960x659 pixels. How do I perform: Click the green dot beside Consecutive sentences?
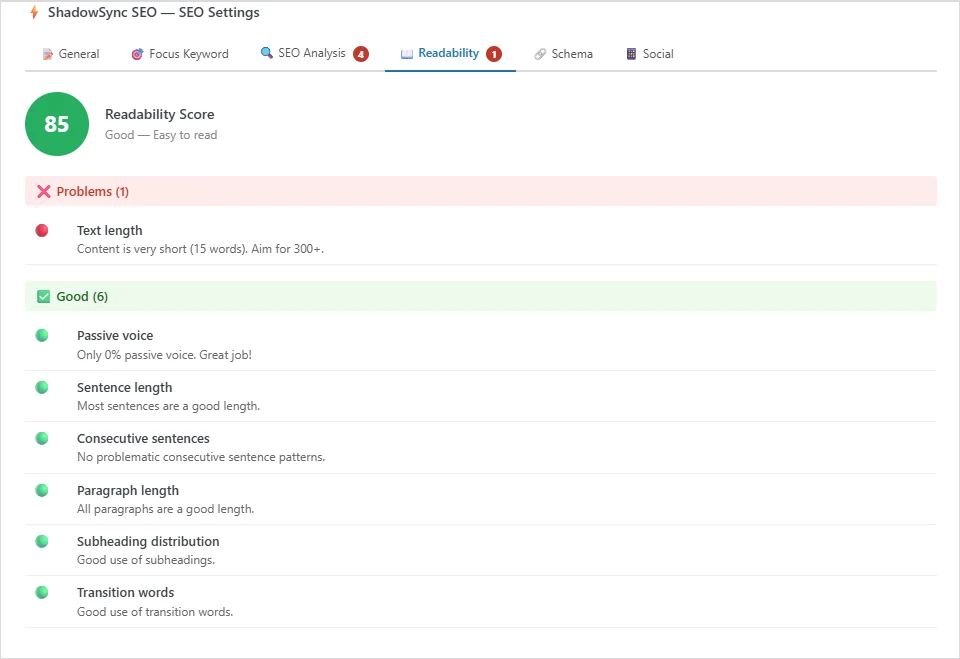42,438
